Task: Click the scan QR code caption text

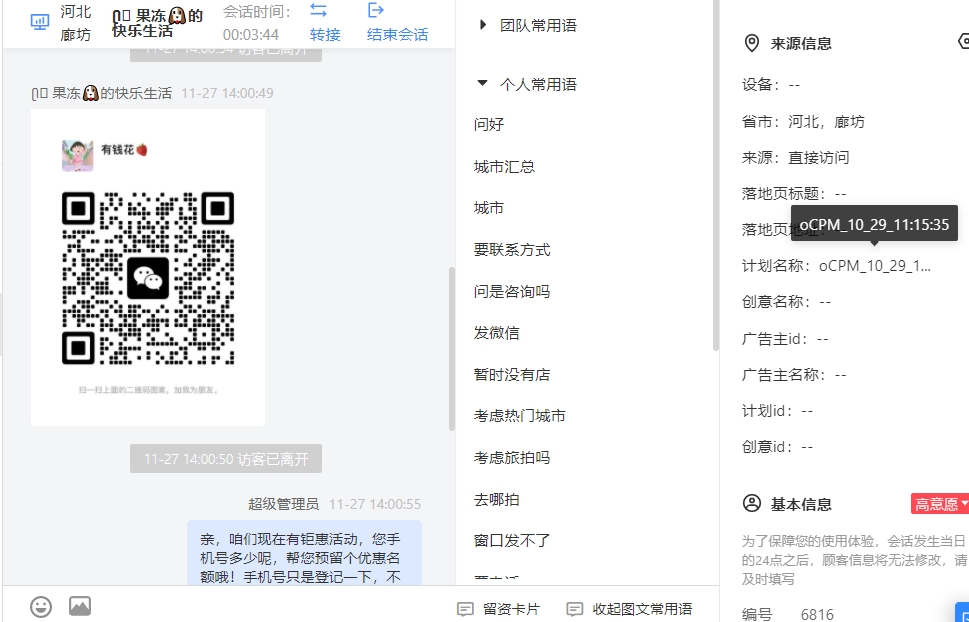Action: point(148,390)
